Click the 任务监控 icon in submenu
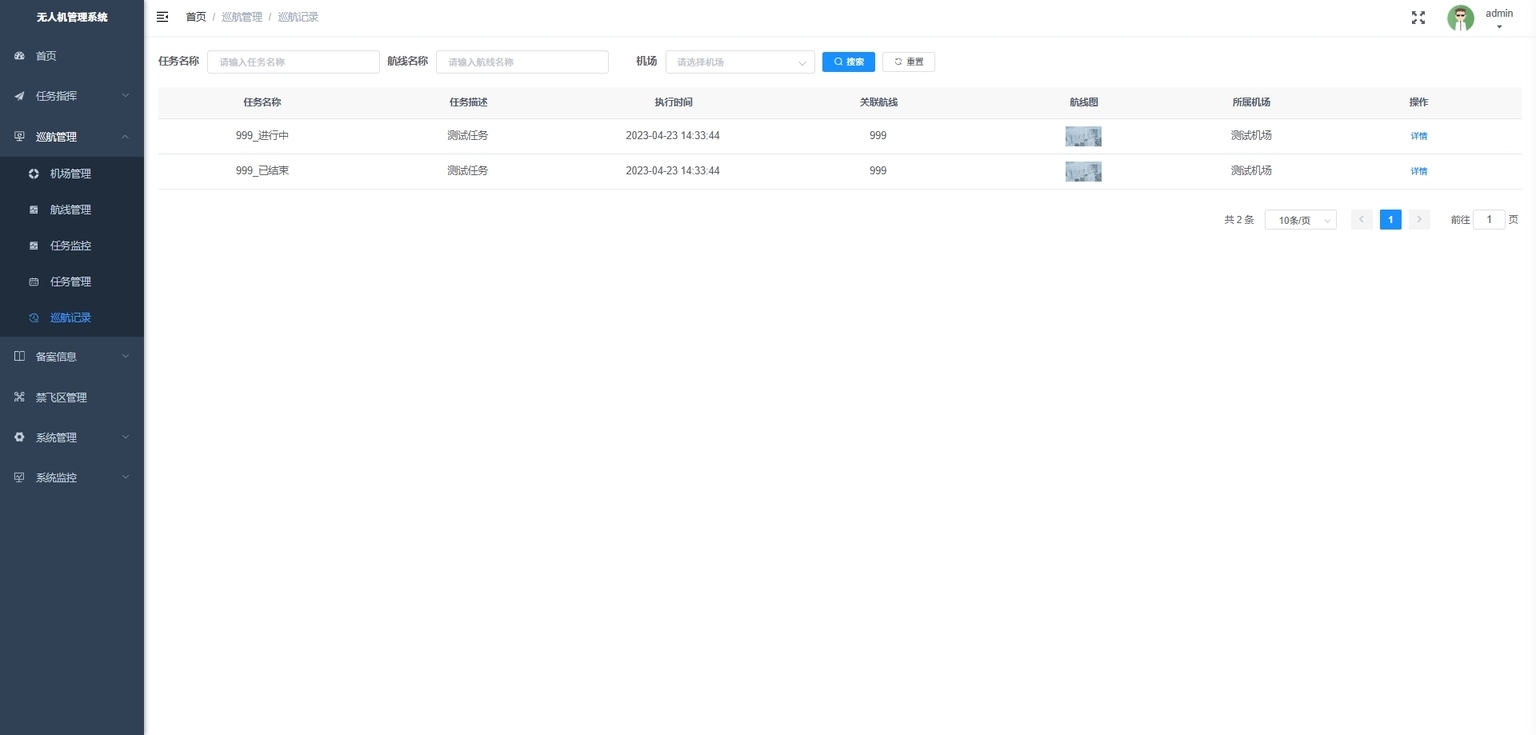 [x=33, y=246]
